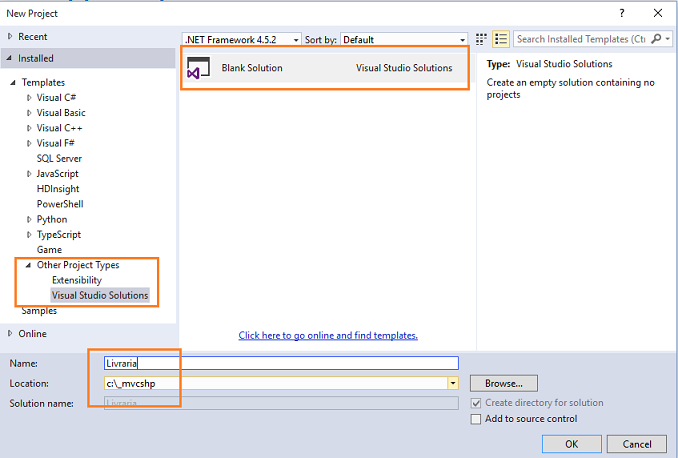Expand the Python node
678x458 pixels.
coord(29,219)
